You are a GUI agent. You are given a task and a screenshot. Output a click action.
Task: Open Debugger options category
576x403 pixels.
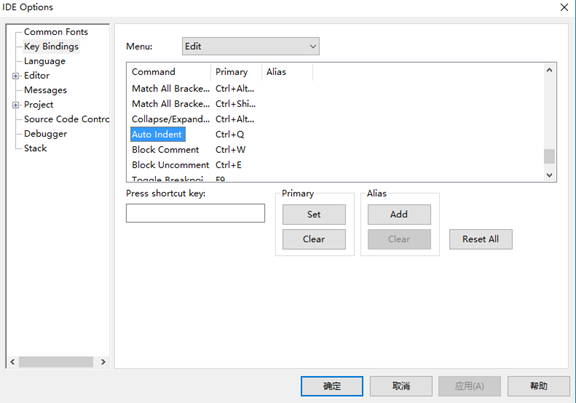pyautogui.click(x=45, y=134)
